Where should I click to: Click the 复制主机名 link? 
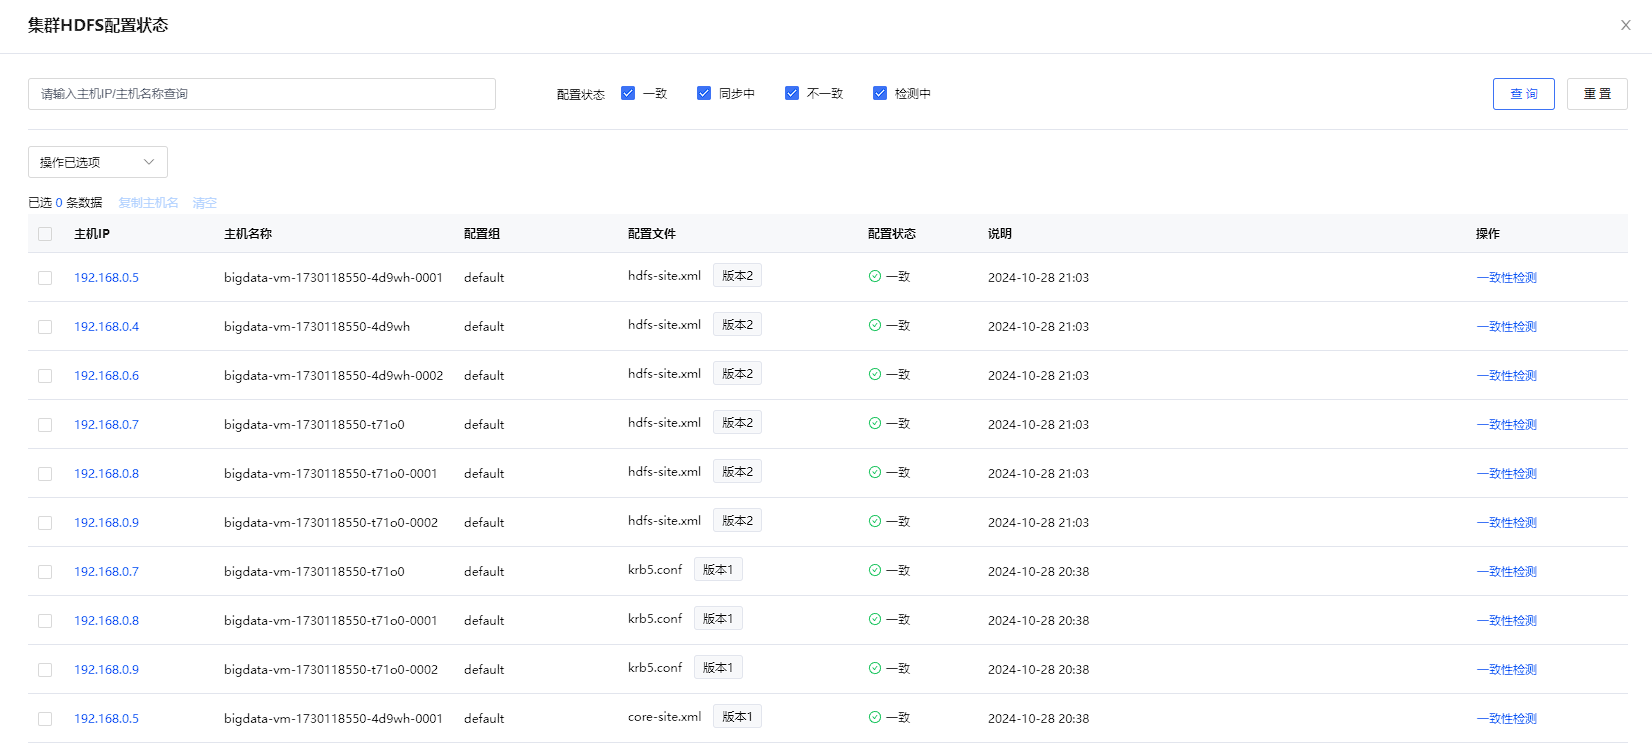(x=149, y=203)
